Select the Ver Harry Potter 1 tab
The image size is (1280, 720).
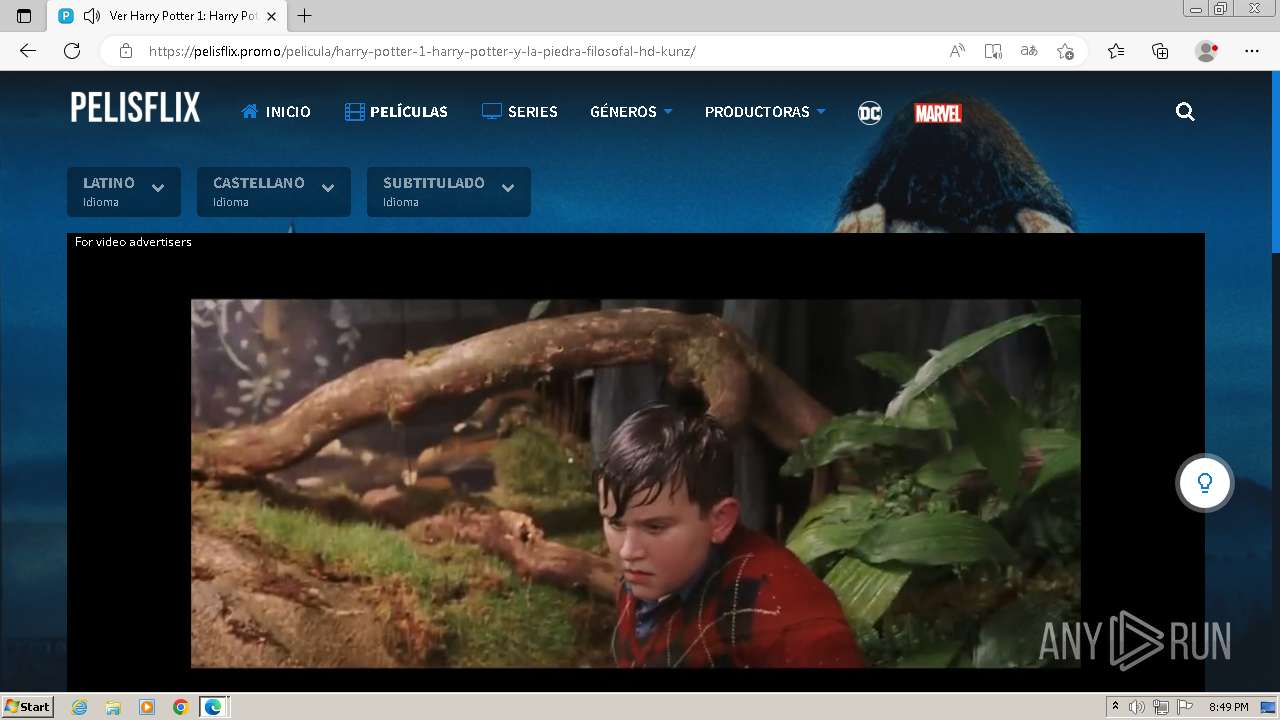pos(168,16)
